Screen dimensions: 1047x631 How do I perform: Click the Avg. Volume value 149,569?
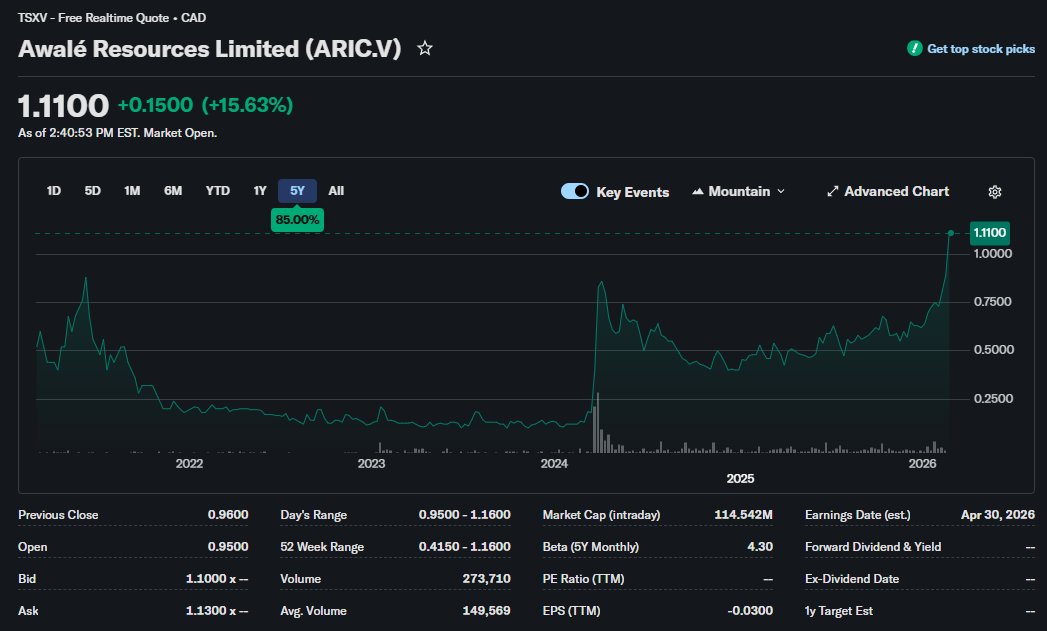click(x=487, y=611)
